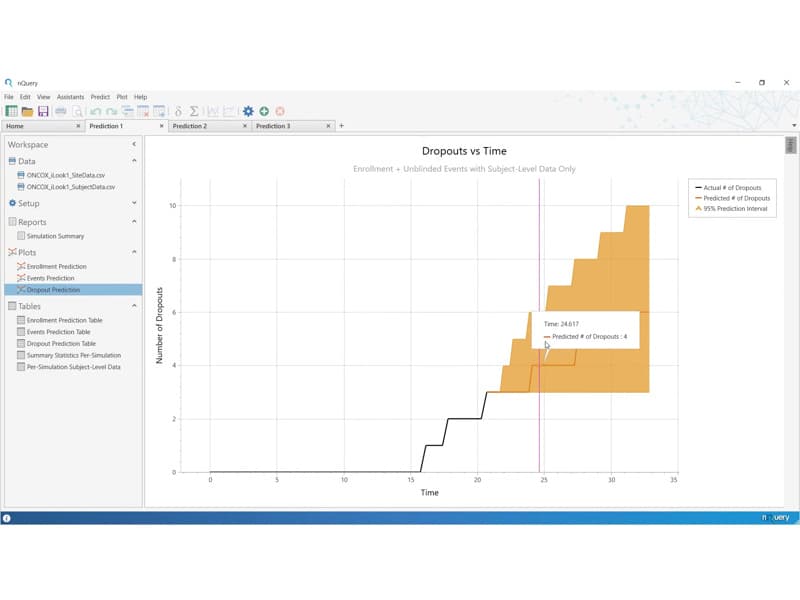This screenshot has height=600, width=800.
Task: Expand the Setup section chevron
Action: pyautogui.click(x=134, y=203)
